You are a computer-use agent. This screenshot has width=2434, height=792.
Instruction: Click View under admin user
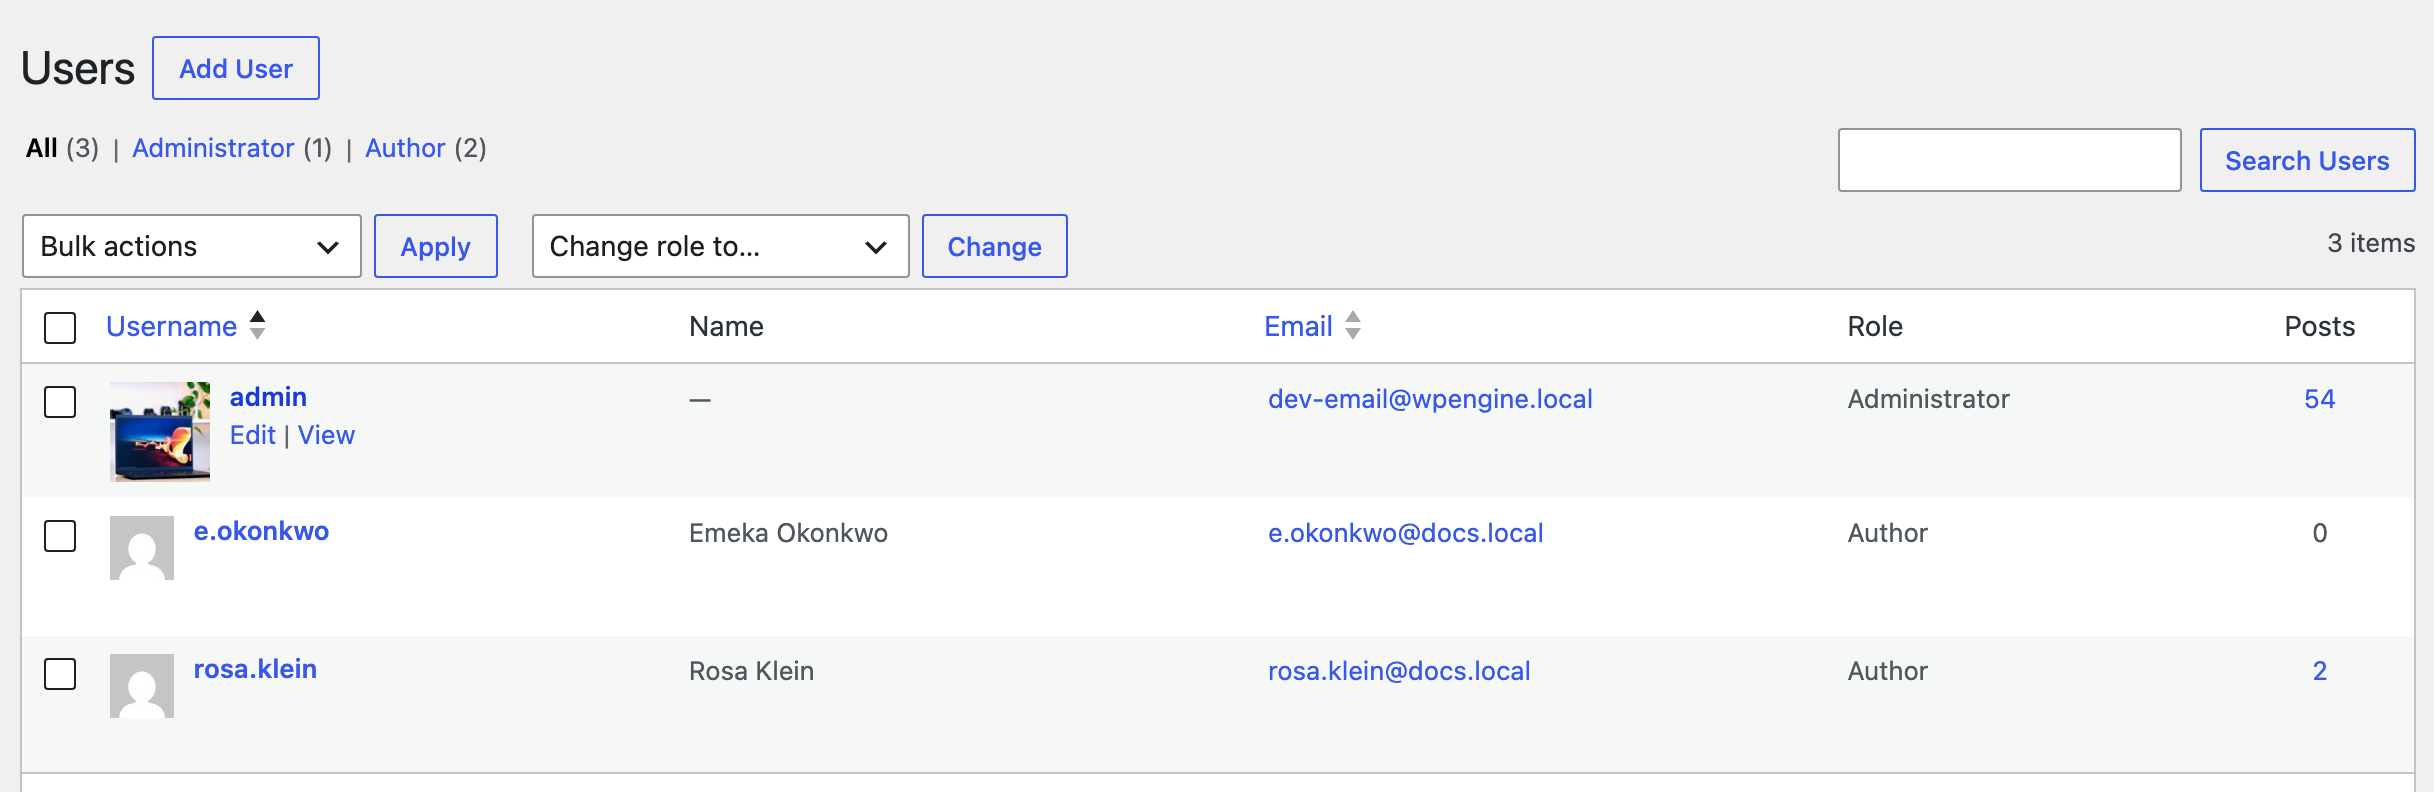(x=326, y=435)
